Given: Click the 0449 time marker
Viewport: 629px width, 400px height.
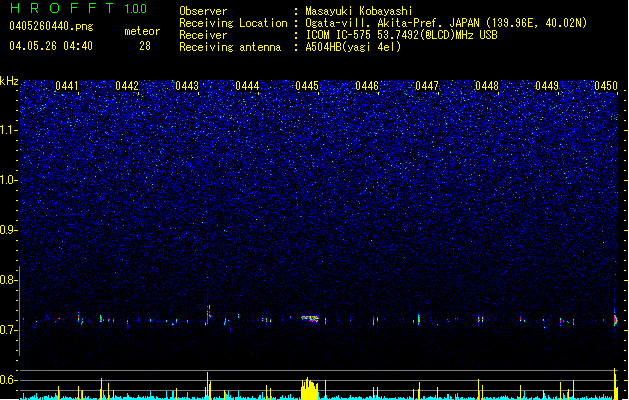Looking at the screenshot, I should pos(547,86).
